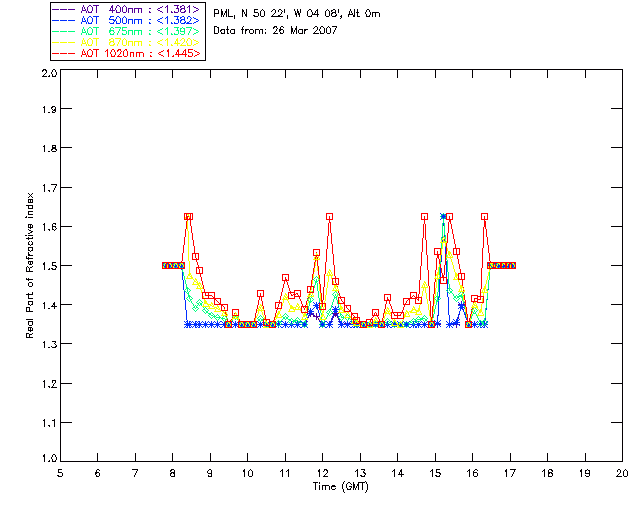Click the PML station coordinates title text
Screen dimensions: 640x512
[x=297, y=14]
